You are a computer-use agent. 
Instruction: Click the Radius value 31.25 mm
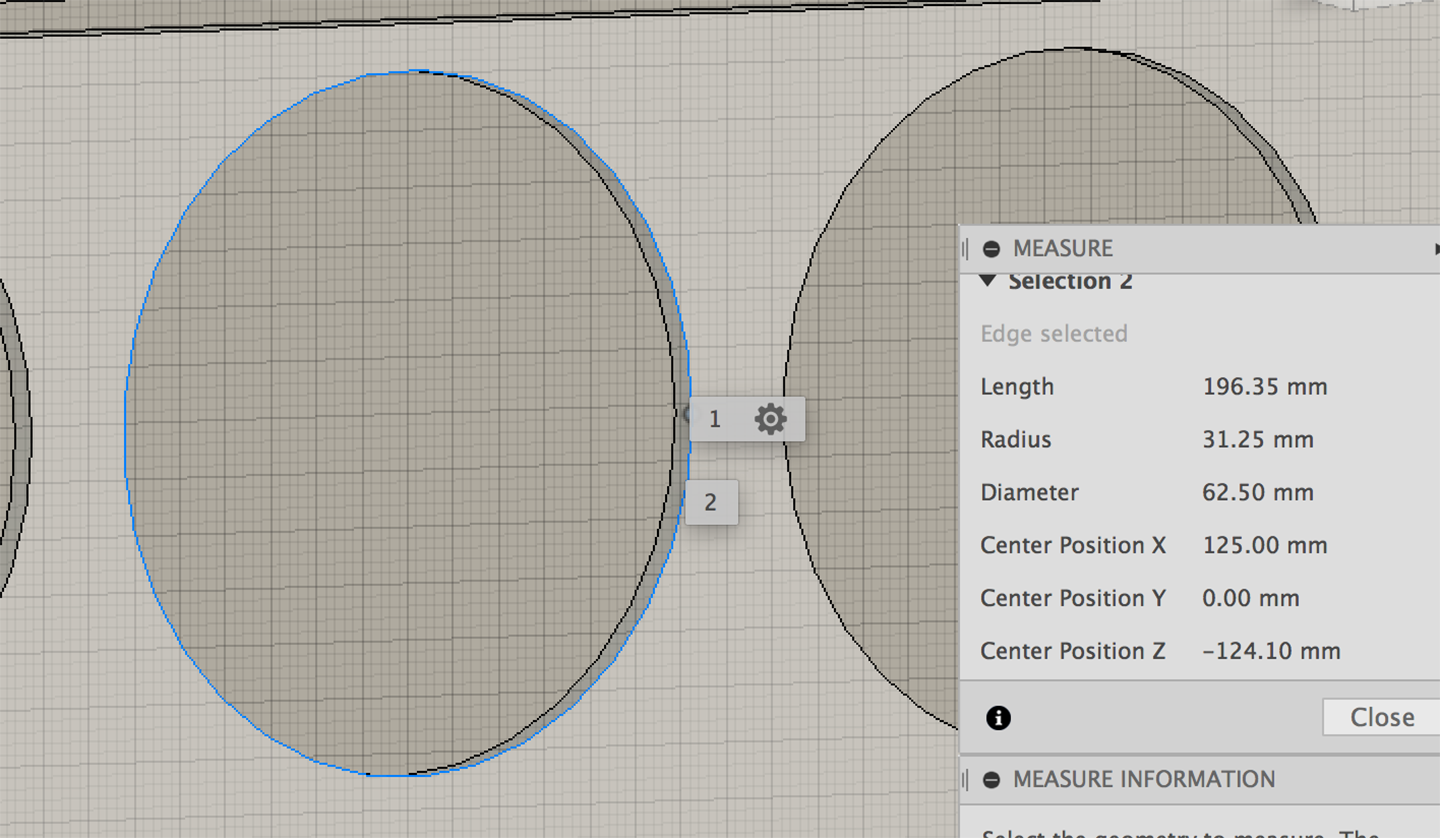1258,439
